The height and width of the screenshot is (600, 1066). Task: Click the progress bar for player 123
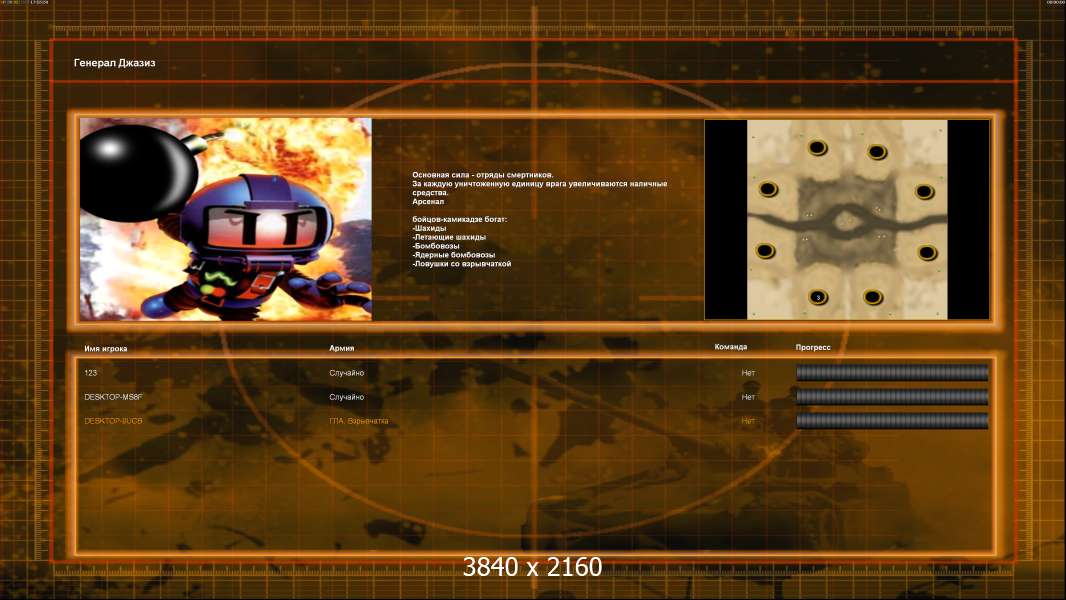pos(892,372)
